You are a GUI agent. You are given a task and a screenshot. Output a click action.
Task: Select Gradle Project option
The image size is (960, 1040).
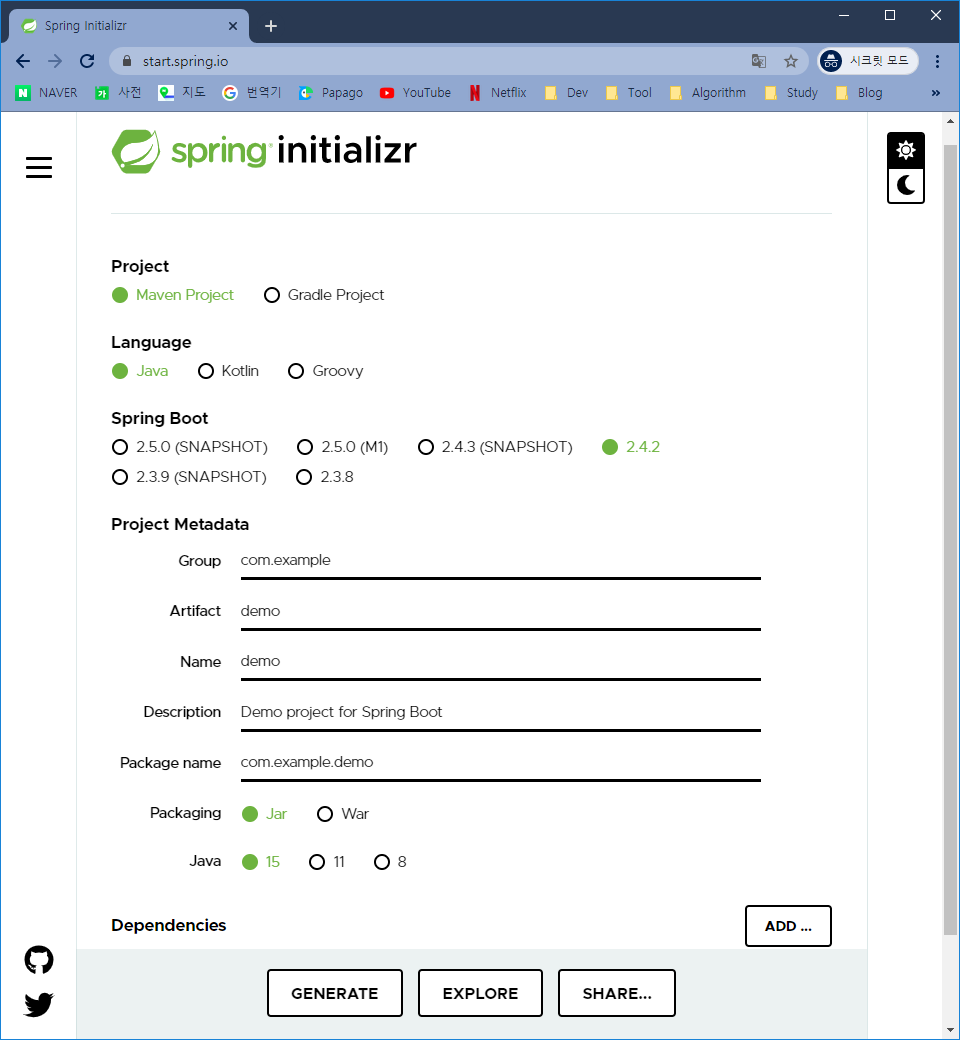(324, 295)
